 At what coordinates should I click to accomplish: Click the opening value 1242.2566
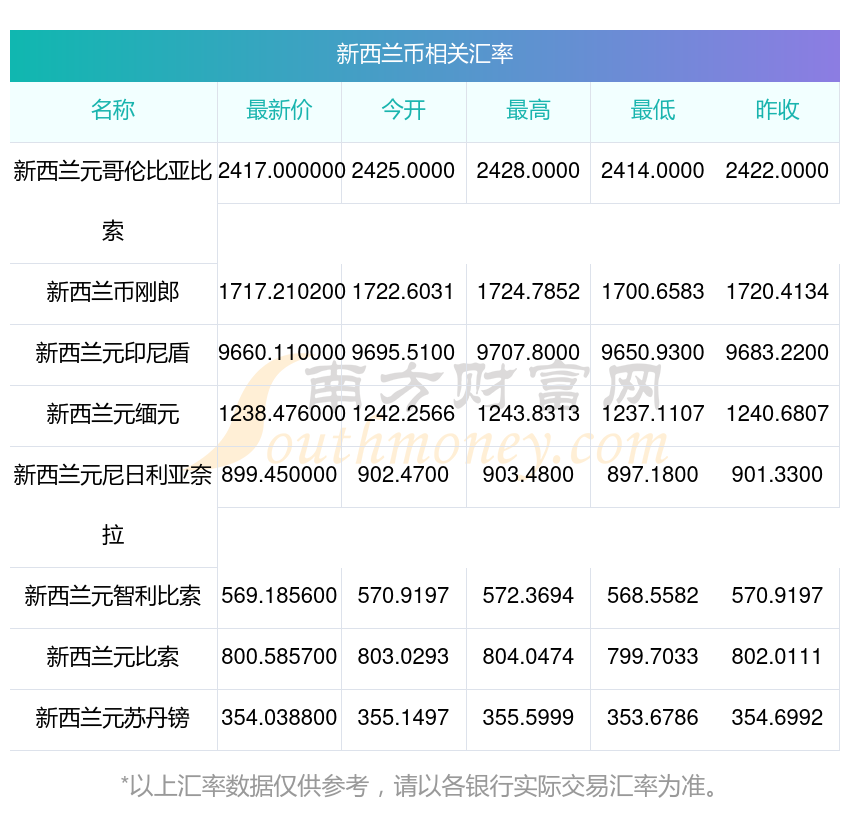[403, 414]
